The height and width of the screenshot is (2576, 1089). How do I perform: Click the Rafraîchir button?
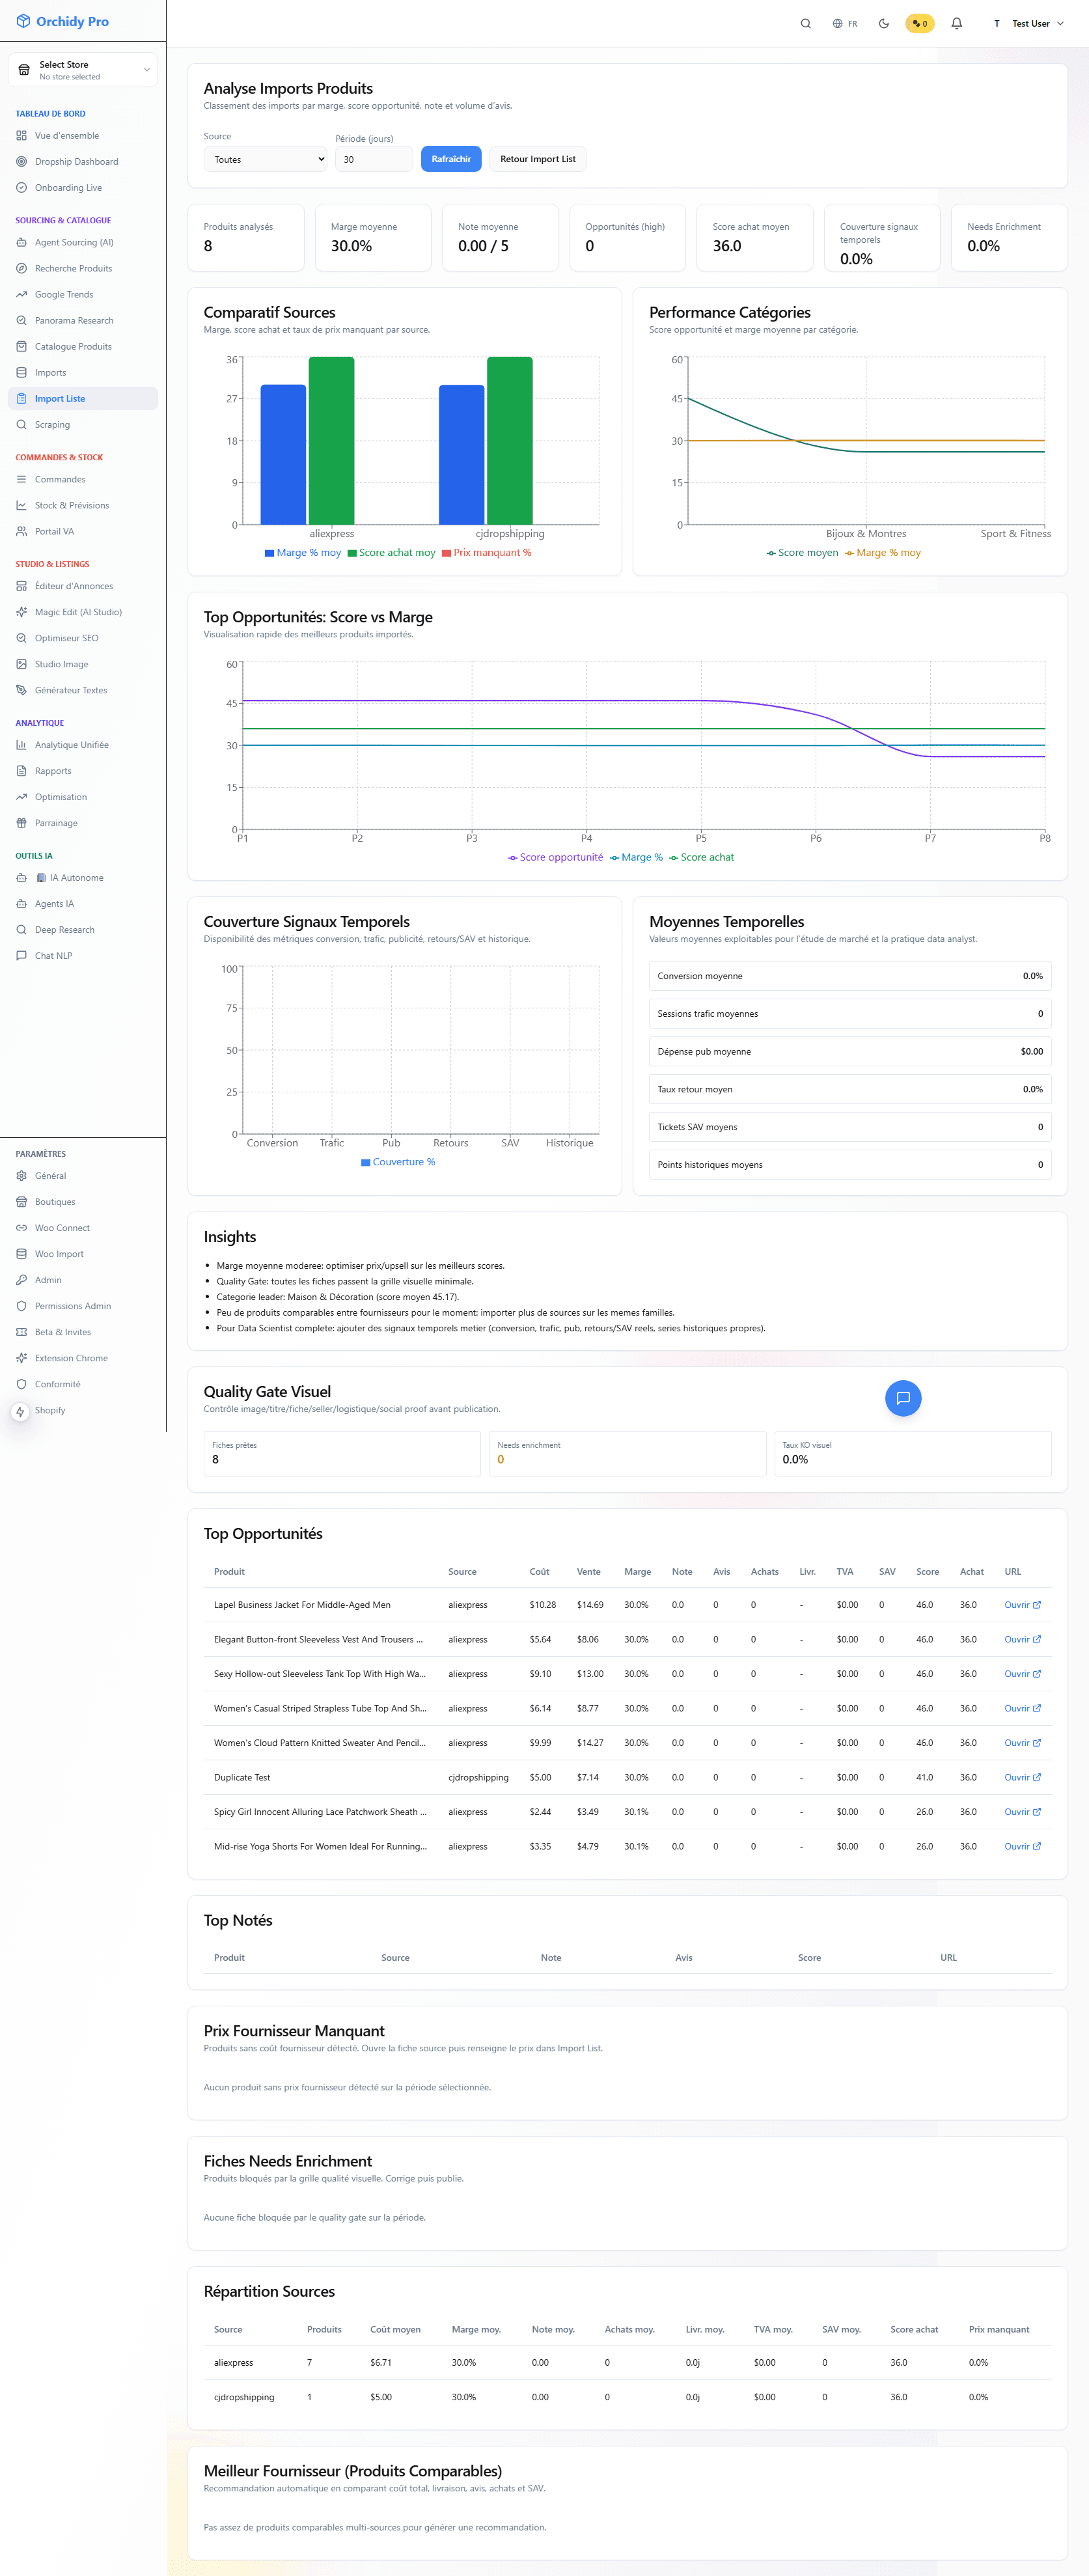pyautogui.click(x=451, y=159)
